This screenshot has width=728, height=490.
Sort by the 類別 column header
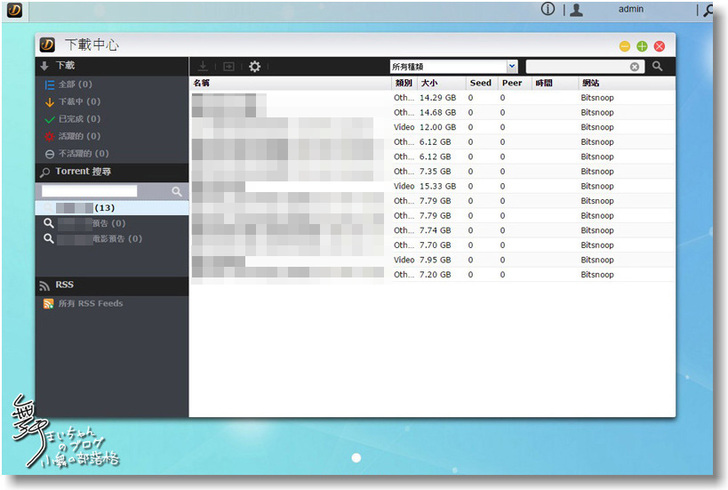coord(404,83)
